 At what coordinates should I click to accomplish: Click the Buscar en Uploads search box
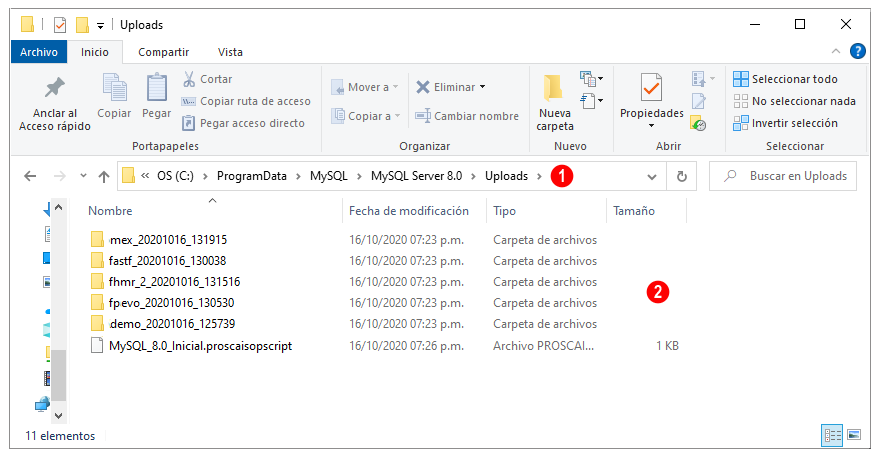783,176
